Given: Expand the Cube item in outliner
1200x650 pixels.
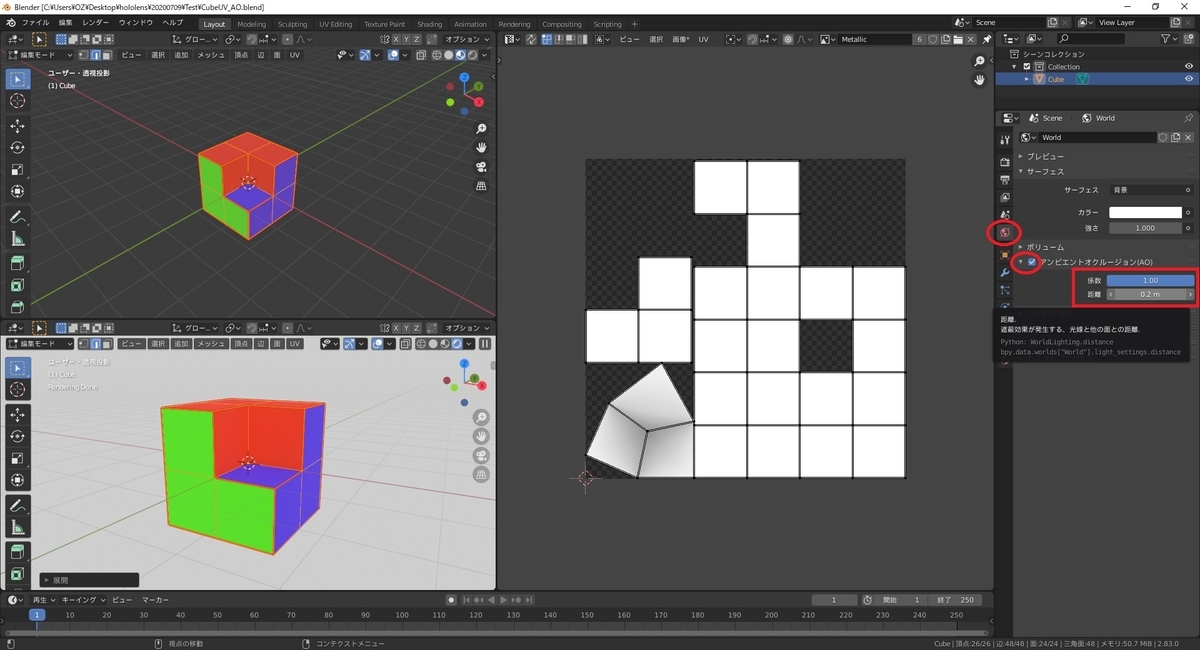Looking at the screenshot, I should (x=1027, y=79).
